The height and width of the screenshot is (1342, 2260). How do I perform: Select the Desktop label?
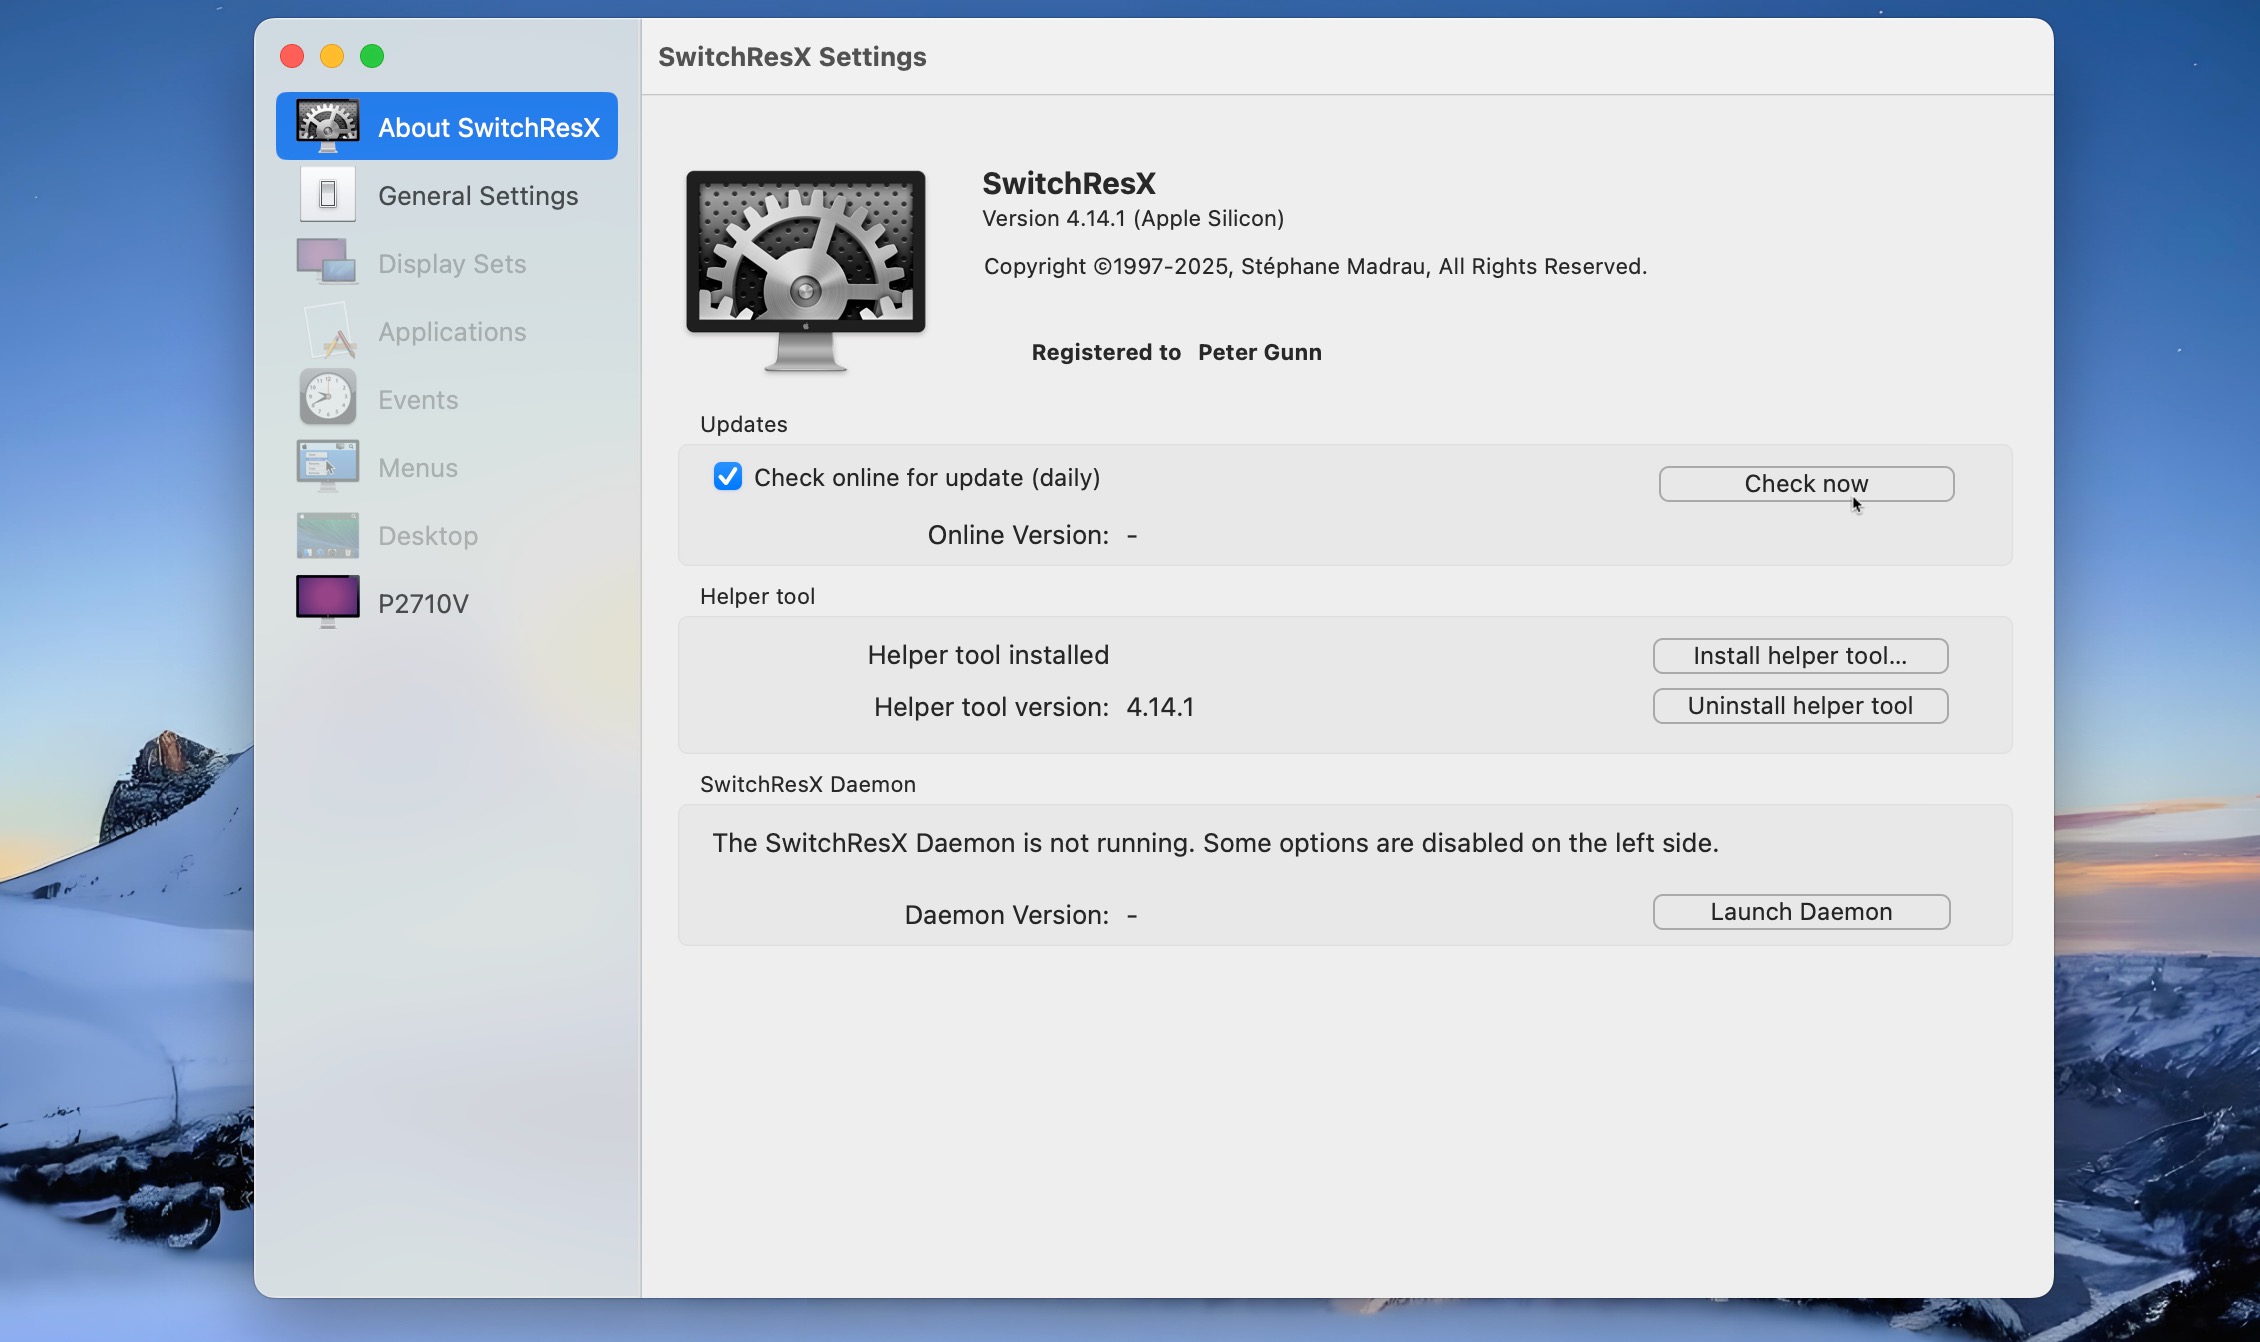click(x=428, y=536)
